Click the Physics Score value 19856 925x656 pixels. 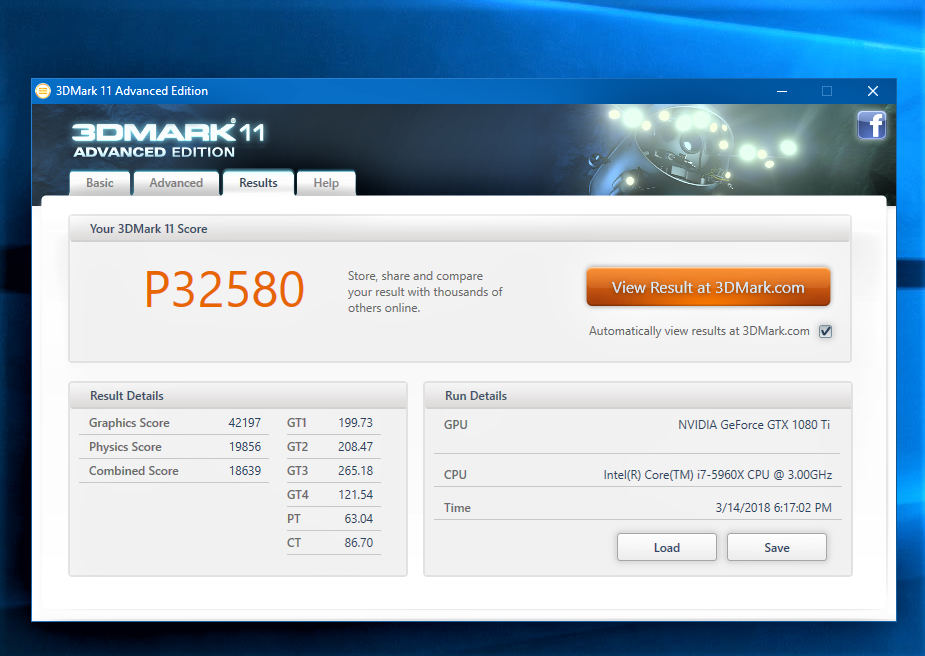245,447
